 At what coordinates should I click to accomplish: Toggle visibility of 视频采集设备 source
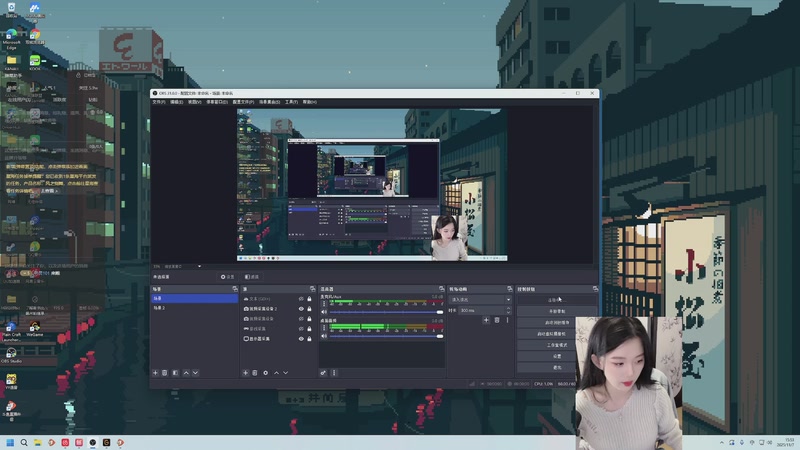coord(301,319)
